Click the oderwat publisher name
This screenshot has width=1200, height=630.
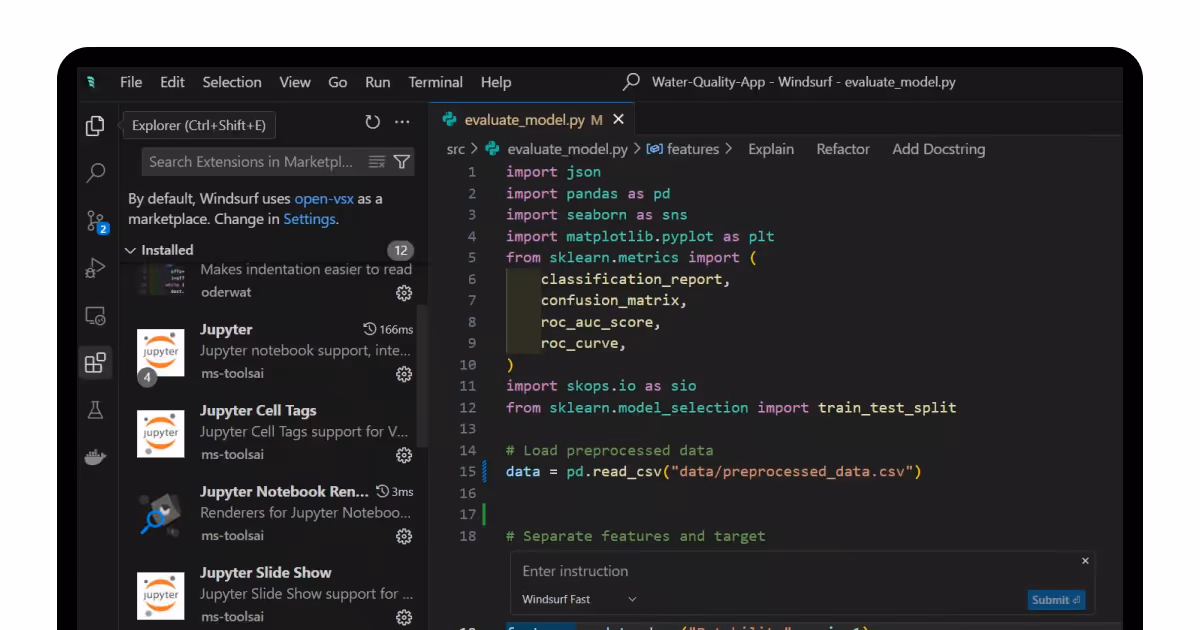[x=224, y=292]
